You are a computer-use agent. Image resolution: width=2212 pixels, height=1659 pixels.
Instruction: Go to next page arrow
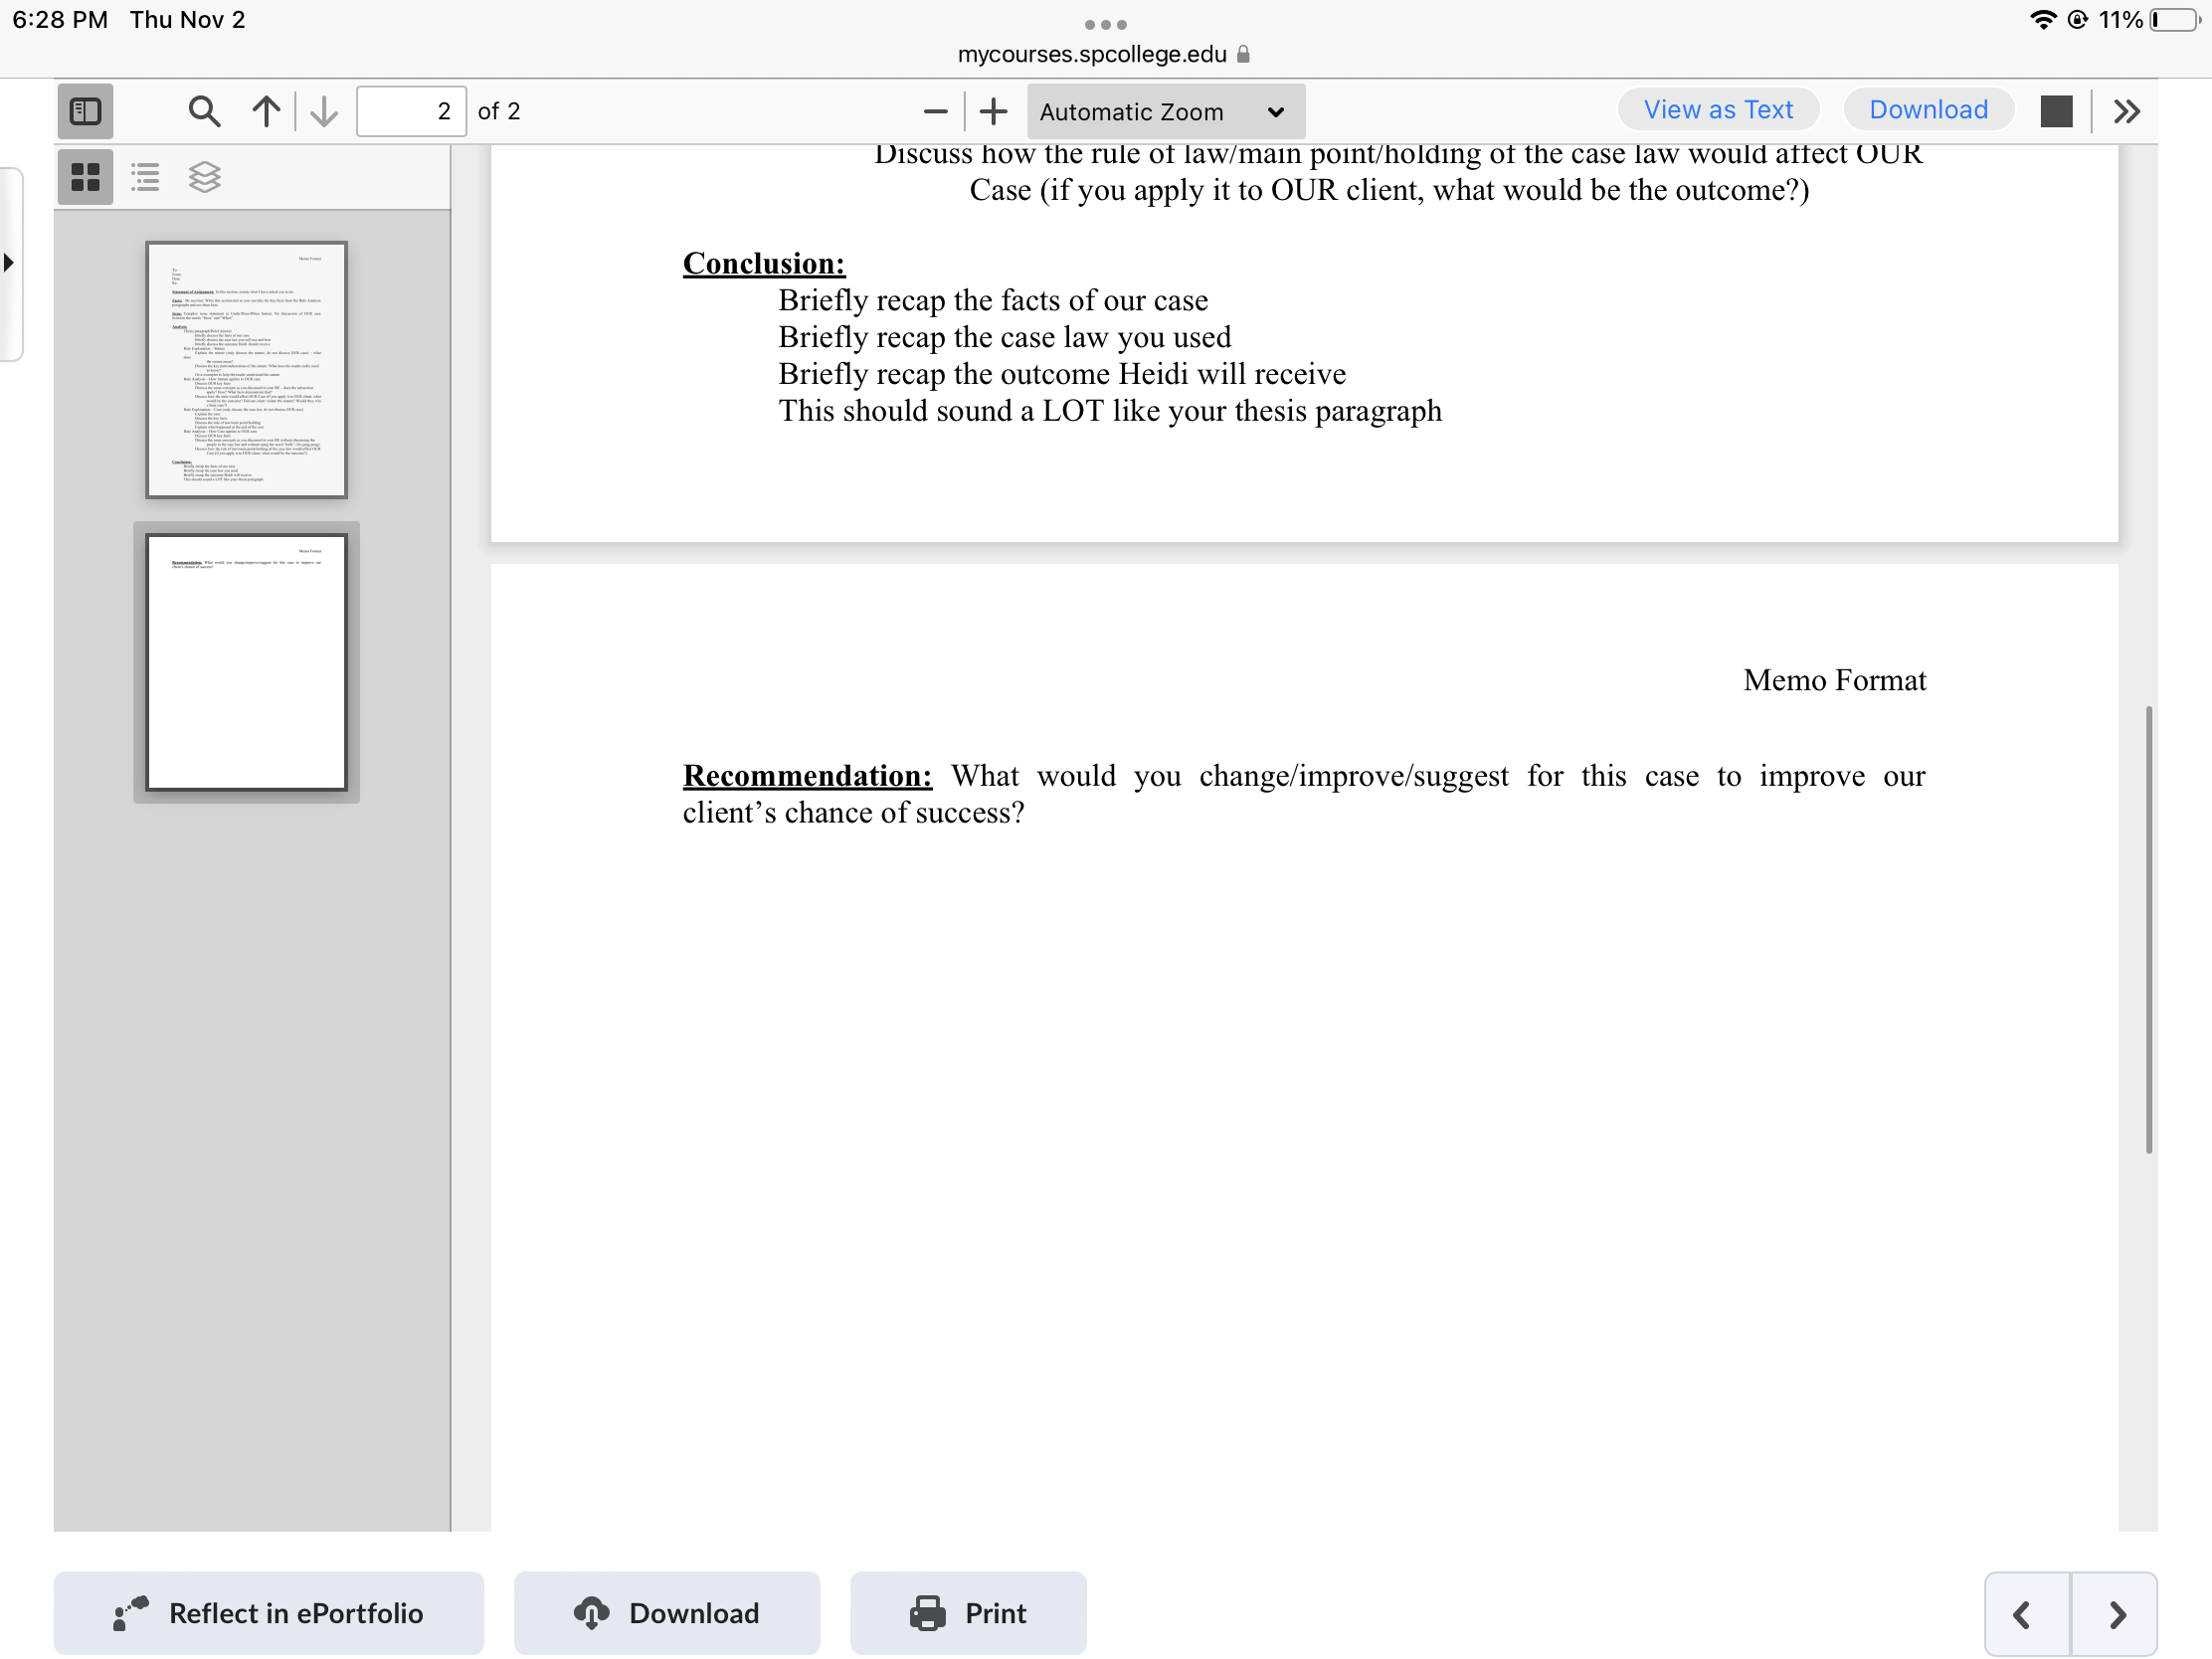click(x=324, y=111)
